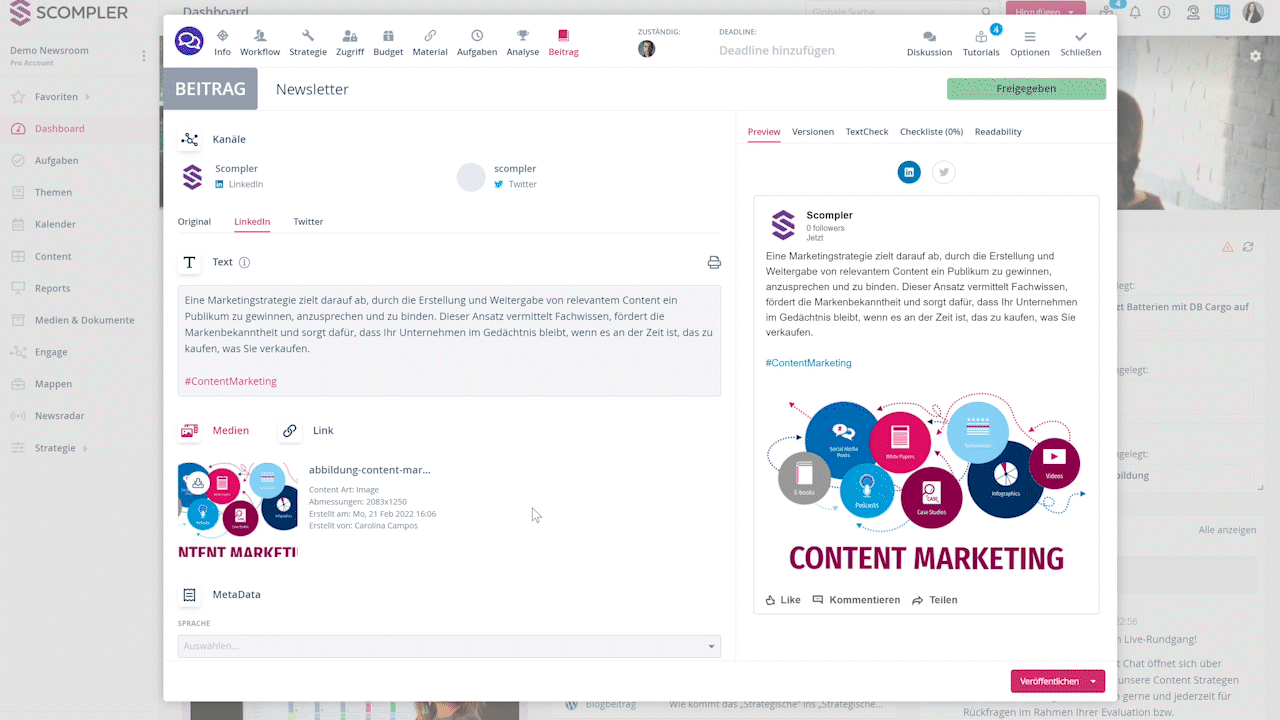This screenshot has height=720, width=1280.
Task: Click the print icon beside Text
Action: click(714, 262)
